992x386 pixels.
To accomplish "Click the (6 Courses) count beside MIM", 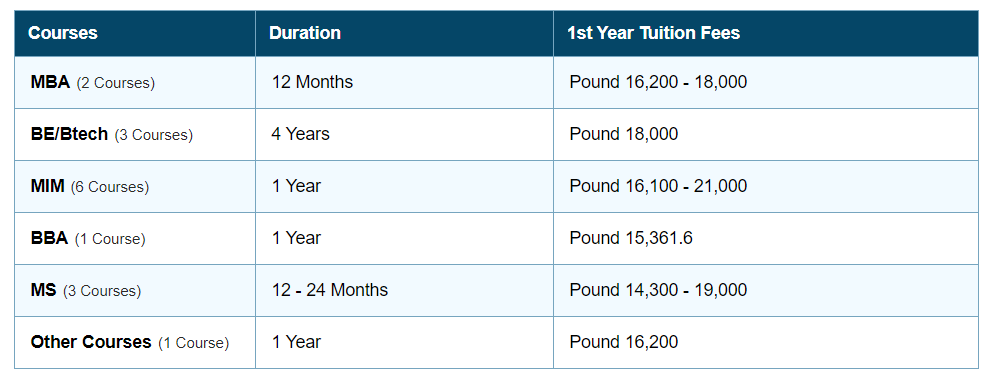I will click(110, 187).
